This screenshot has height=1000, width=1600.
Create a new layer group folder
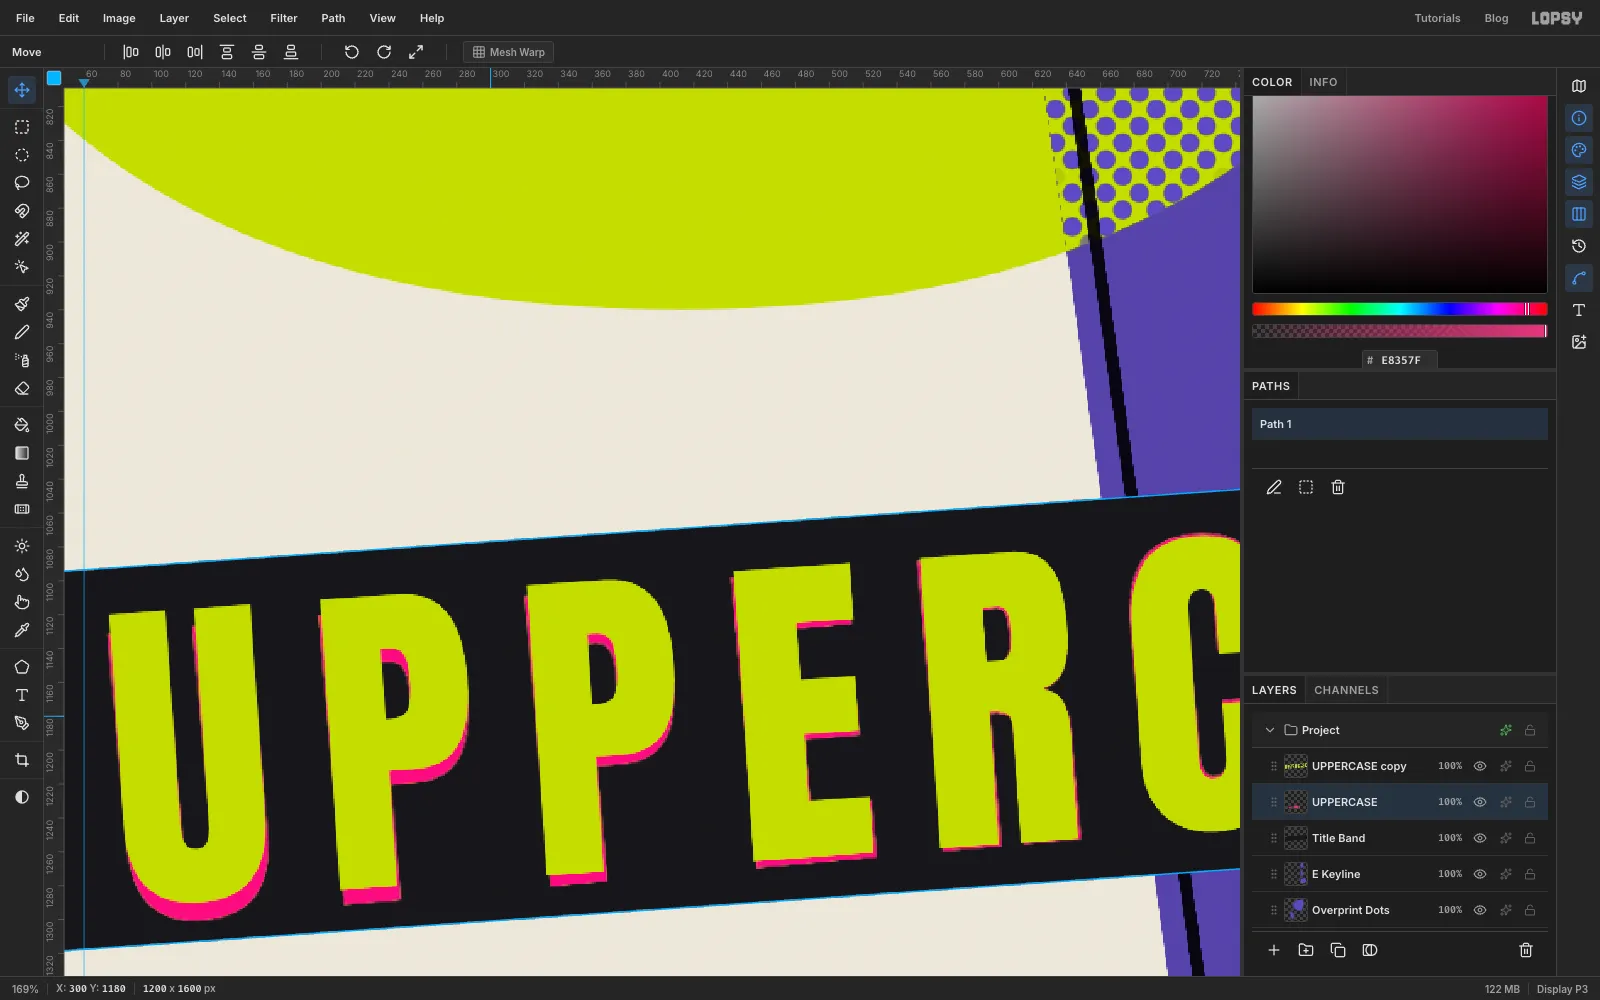point(1306,950)
